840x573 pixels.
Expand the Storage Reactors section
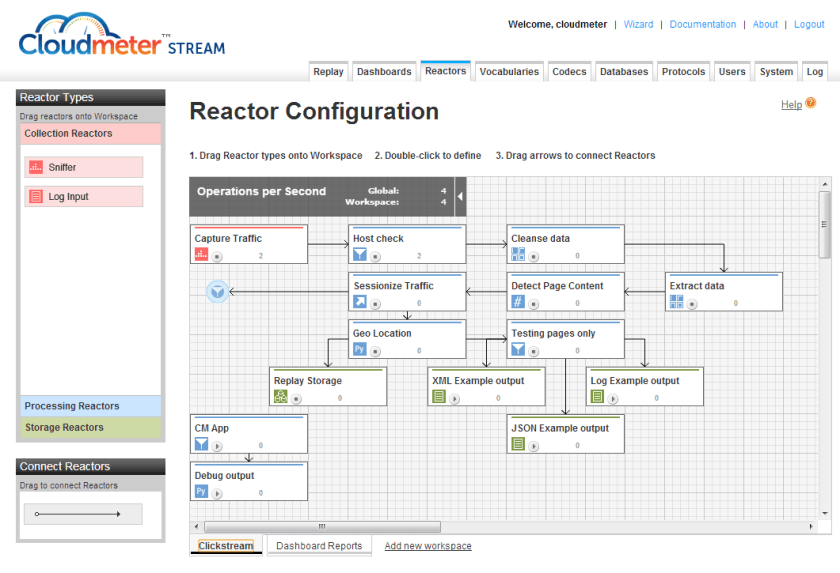click(91, 427)
